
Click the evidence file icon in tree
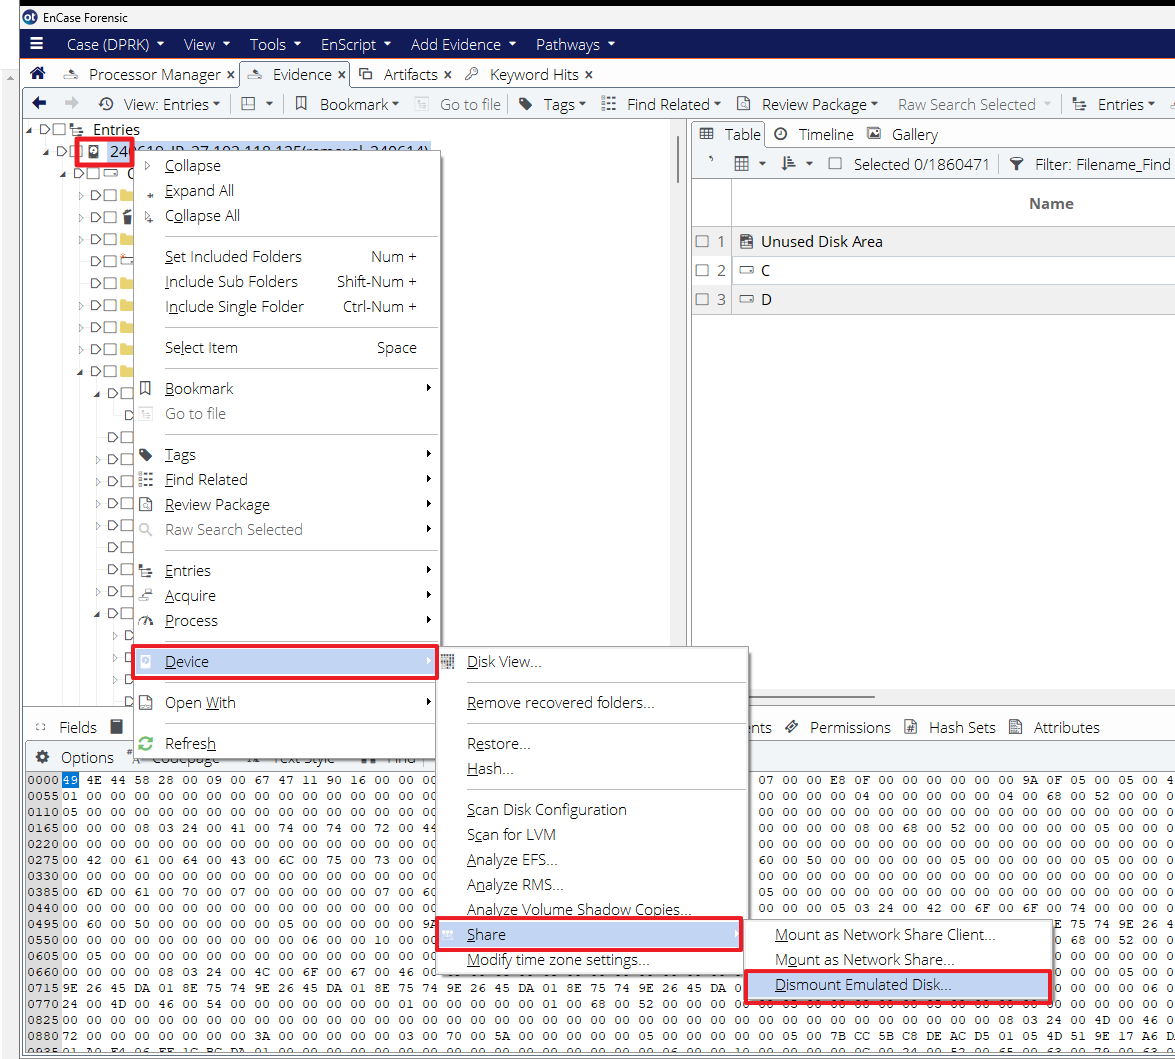94,152
